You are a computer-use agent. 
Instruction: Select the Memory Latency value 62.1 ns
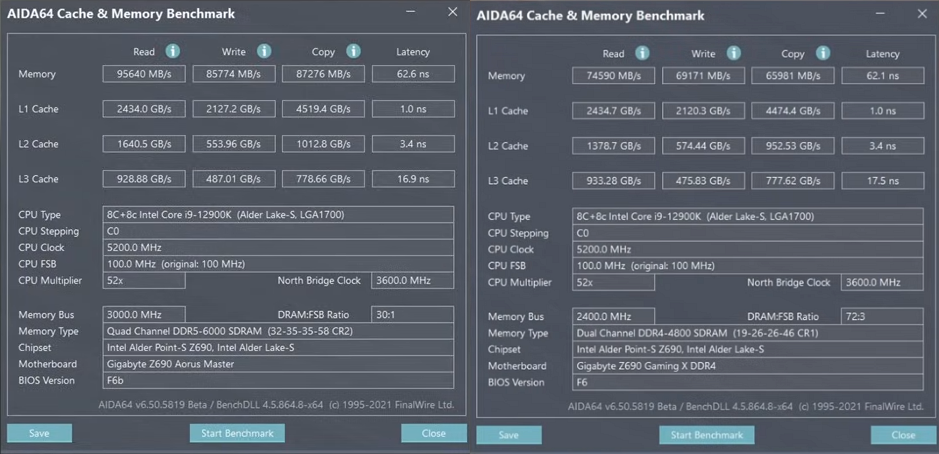tap(883, 75)
